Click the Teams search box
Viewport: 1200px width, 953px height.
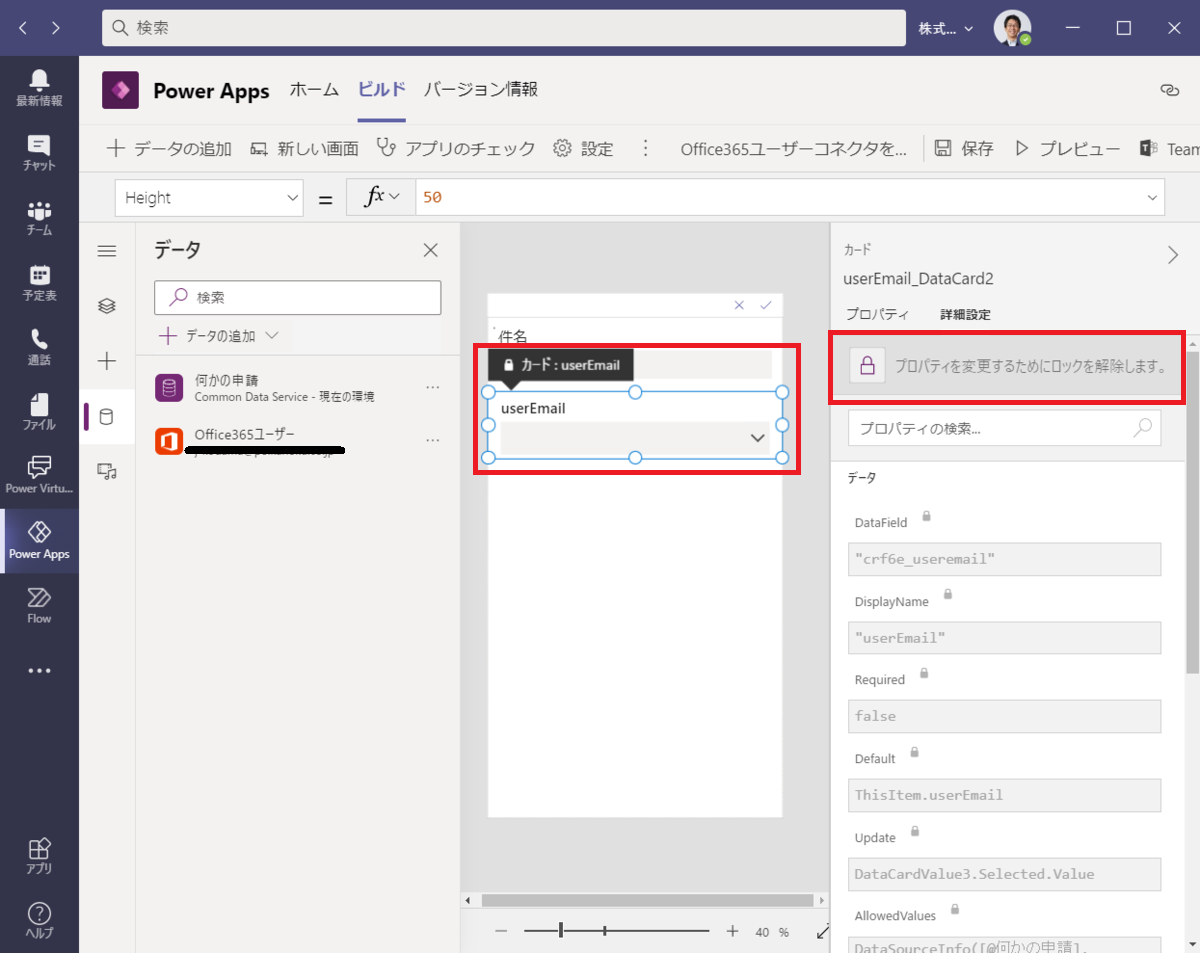(503, 28)
